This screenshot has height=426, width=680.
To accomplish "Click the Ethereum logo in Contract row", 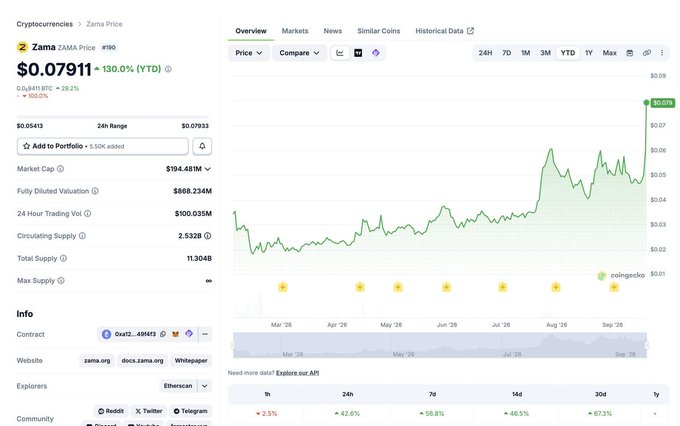I will point(106,334).
